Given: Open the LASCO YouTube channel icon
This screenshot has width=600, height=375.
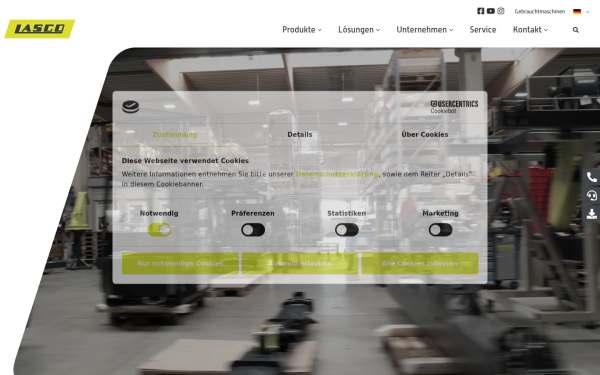Looking at the screenshot, I should [x=491, y=11].
